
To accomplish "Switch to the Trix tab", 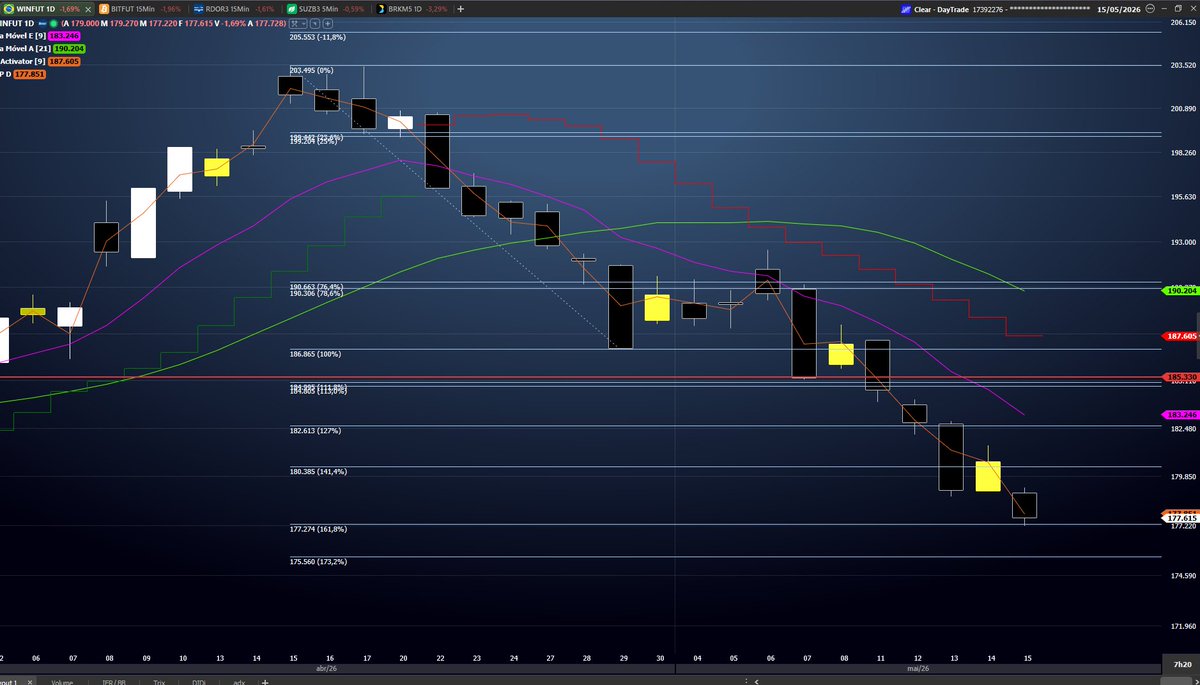I will tap(160, 681).
